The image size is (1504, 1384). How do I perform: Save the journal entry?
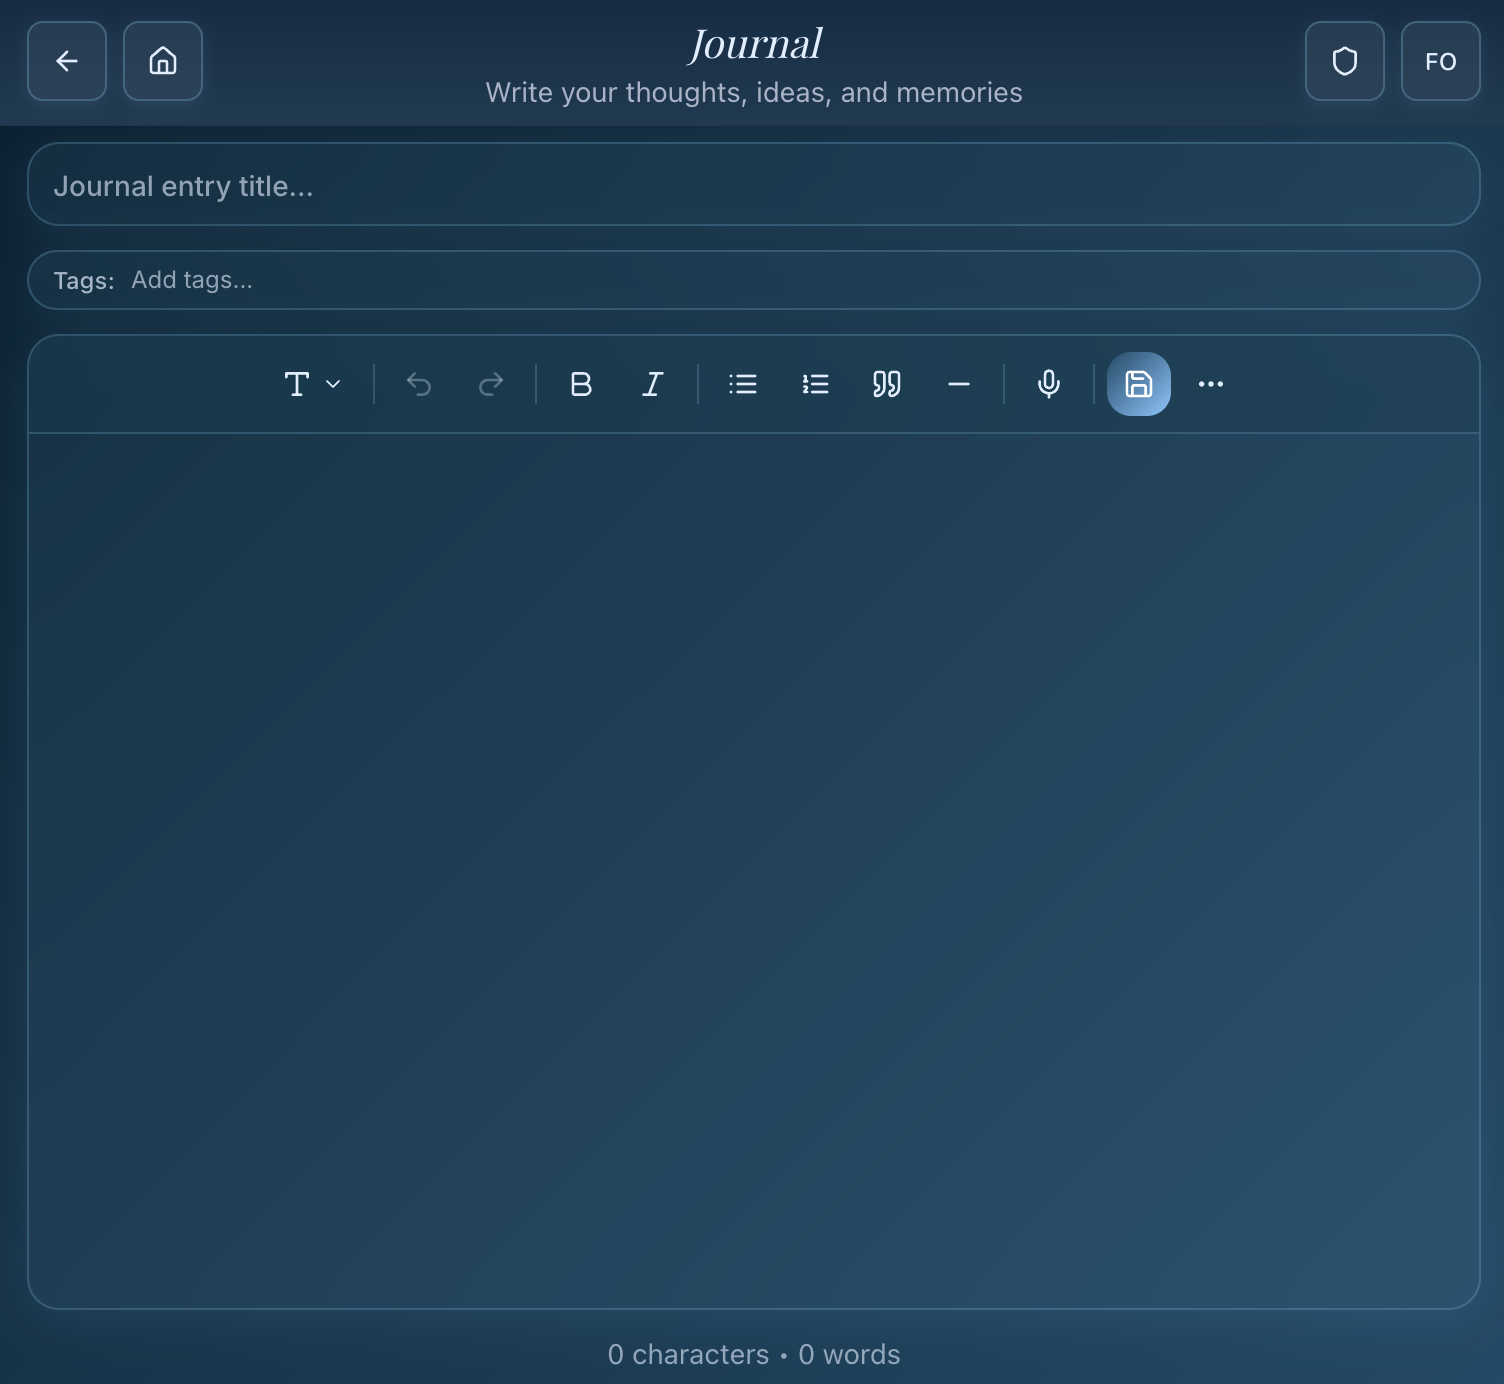point(1138,384)
